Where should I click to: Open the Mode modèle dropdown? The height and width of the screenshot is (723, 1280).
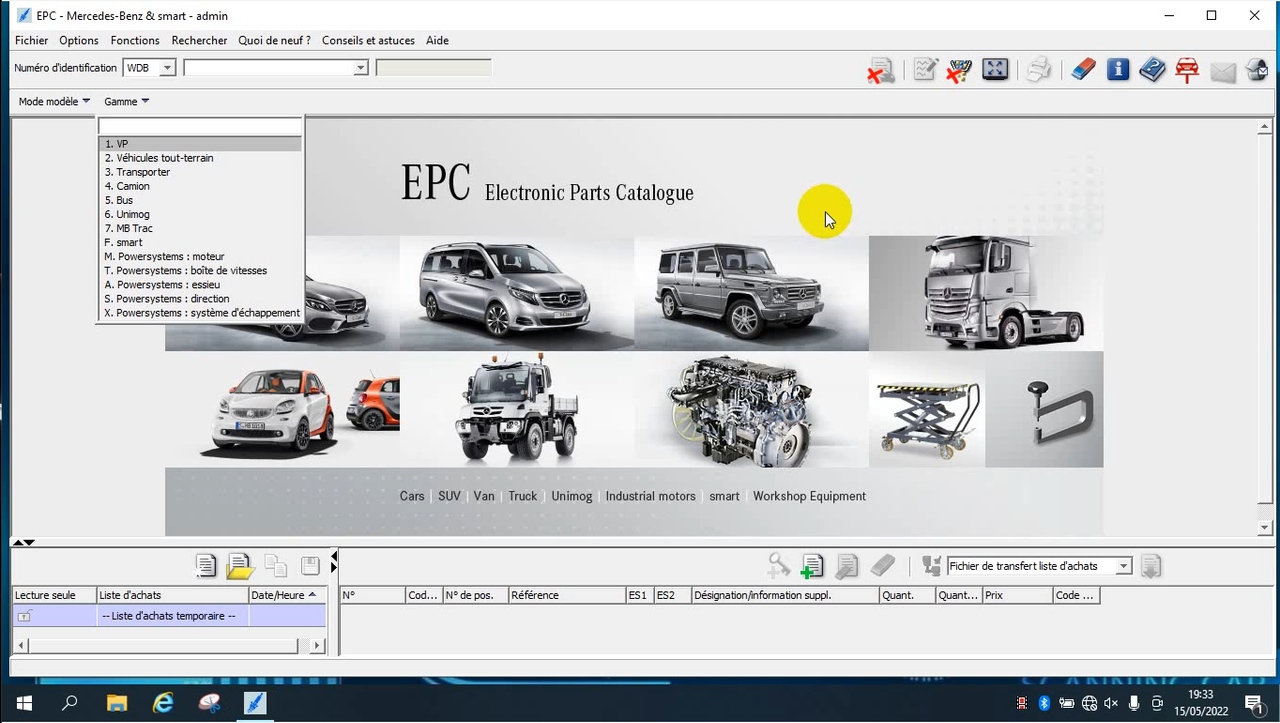pyautogui.click(x=54, y=101)
